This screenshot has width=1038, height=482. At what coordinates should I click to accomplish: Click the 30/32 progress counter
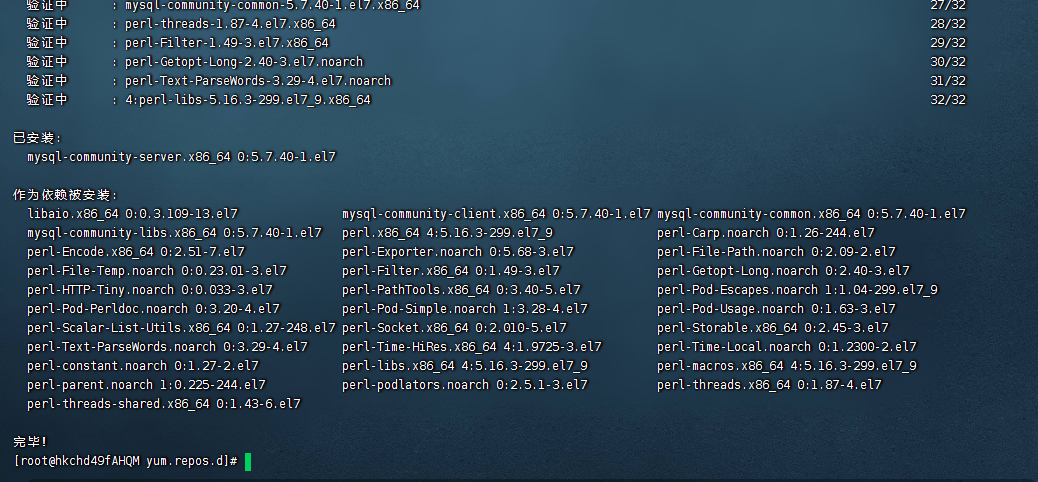pos(948,62)
